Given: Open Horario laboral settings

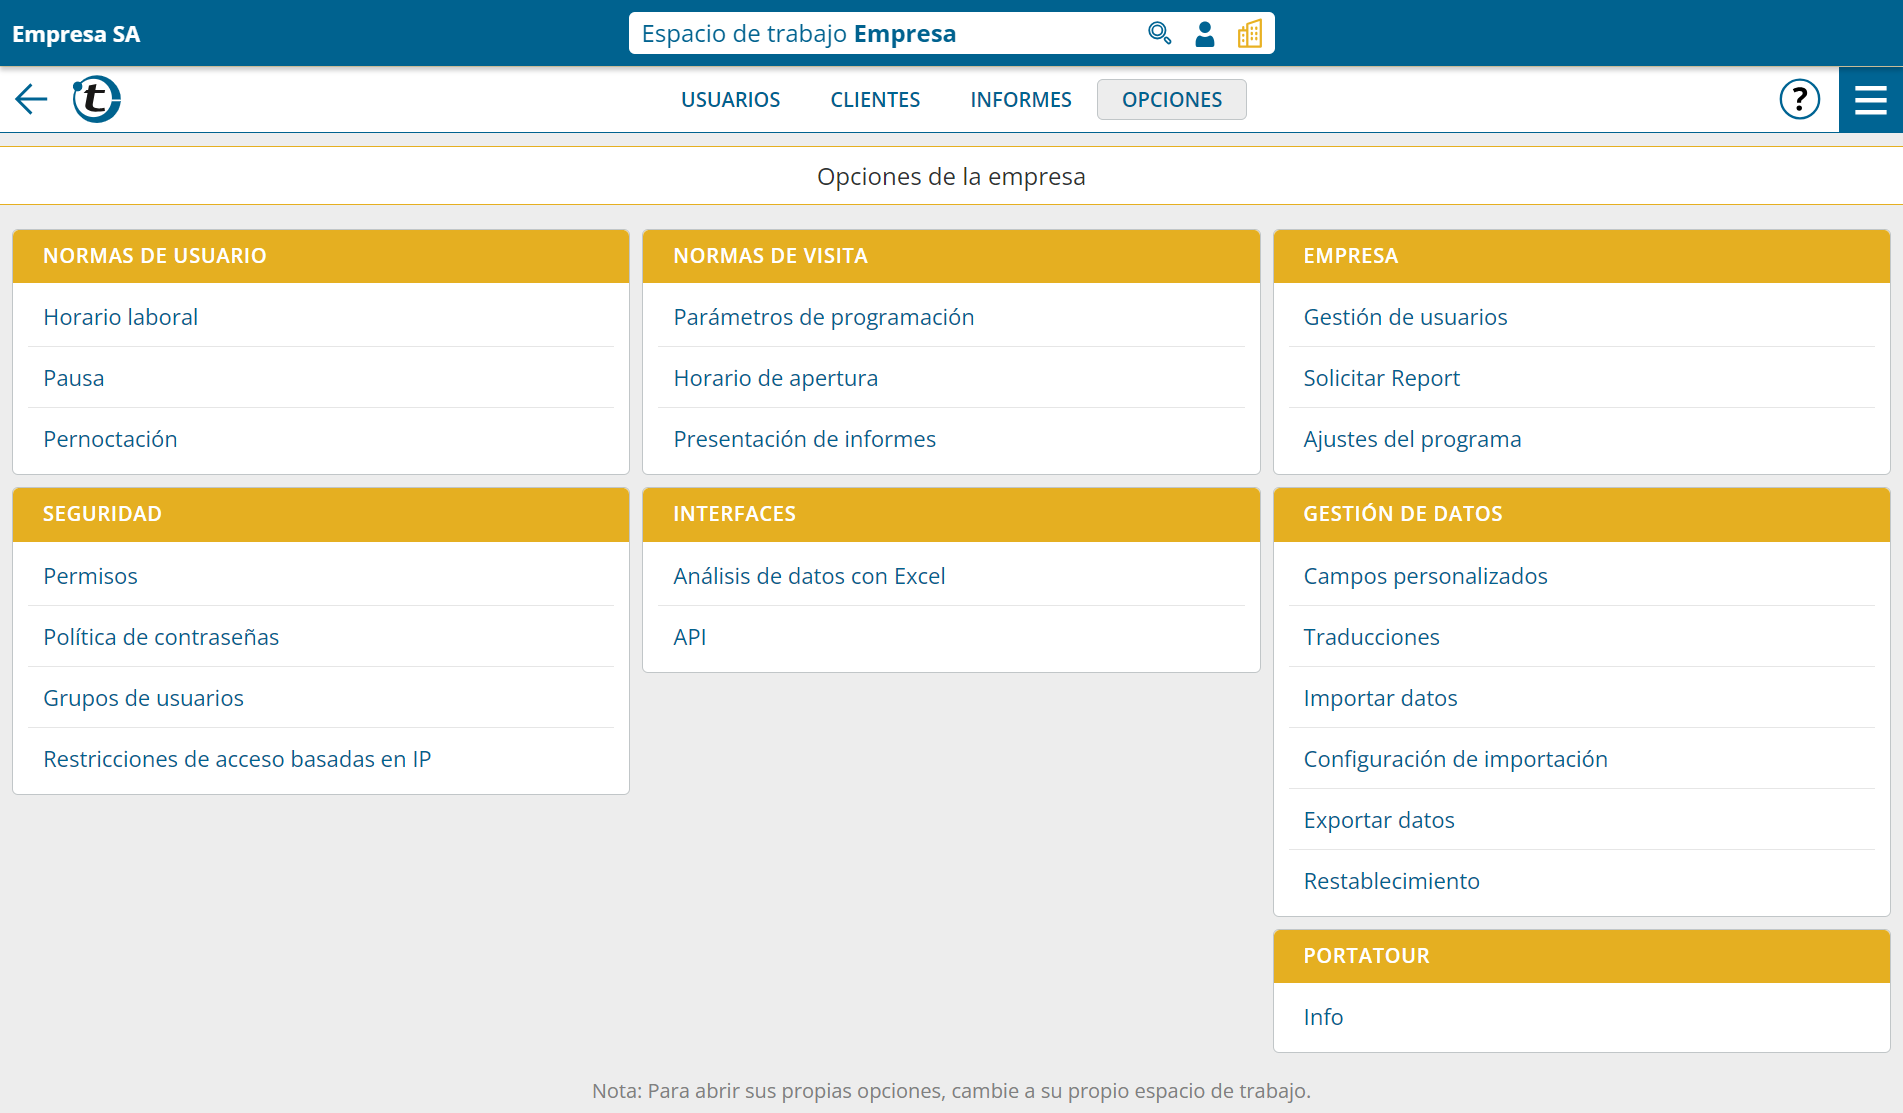Looking at the screenshot, I should tap(321, 317).
